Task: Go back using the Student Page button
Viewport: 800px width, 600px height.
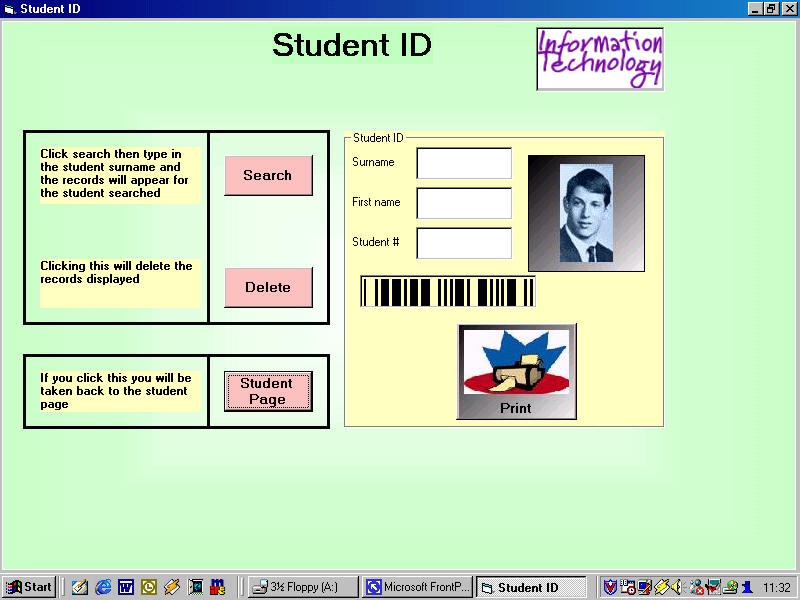Action: (x=268, y=391)
